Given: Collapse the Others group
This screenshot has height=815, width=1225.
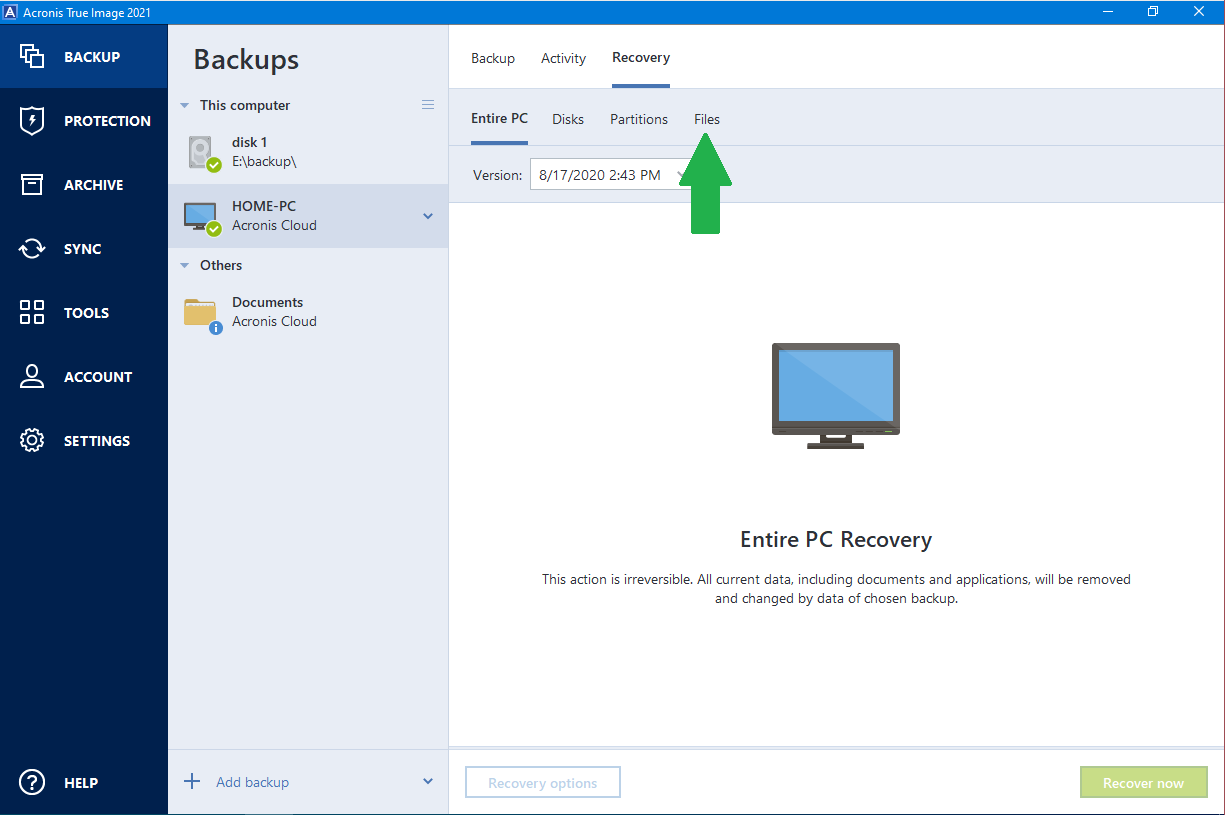Looking at the screenshot, I should click(x=185, y=265).
